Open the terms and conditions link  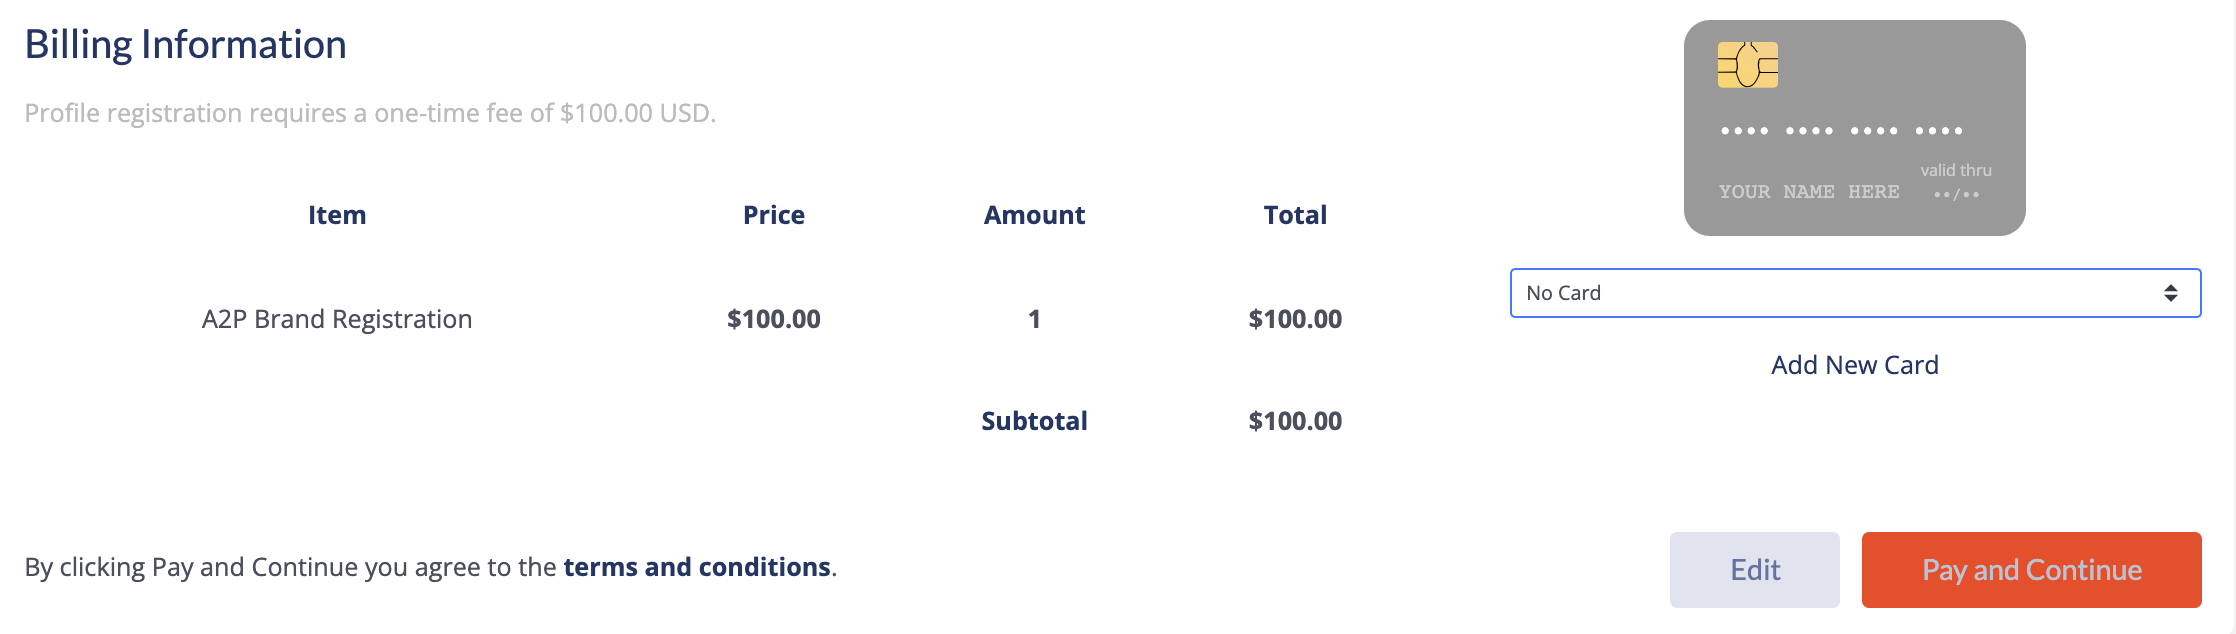coord(697,567)
